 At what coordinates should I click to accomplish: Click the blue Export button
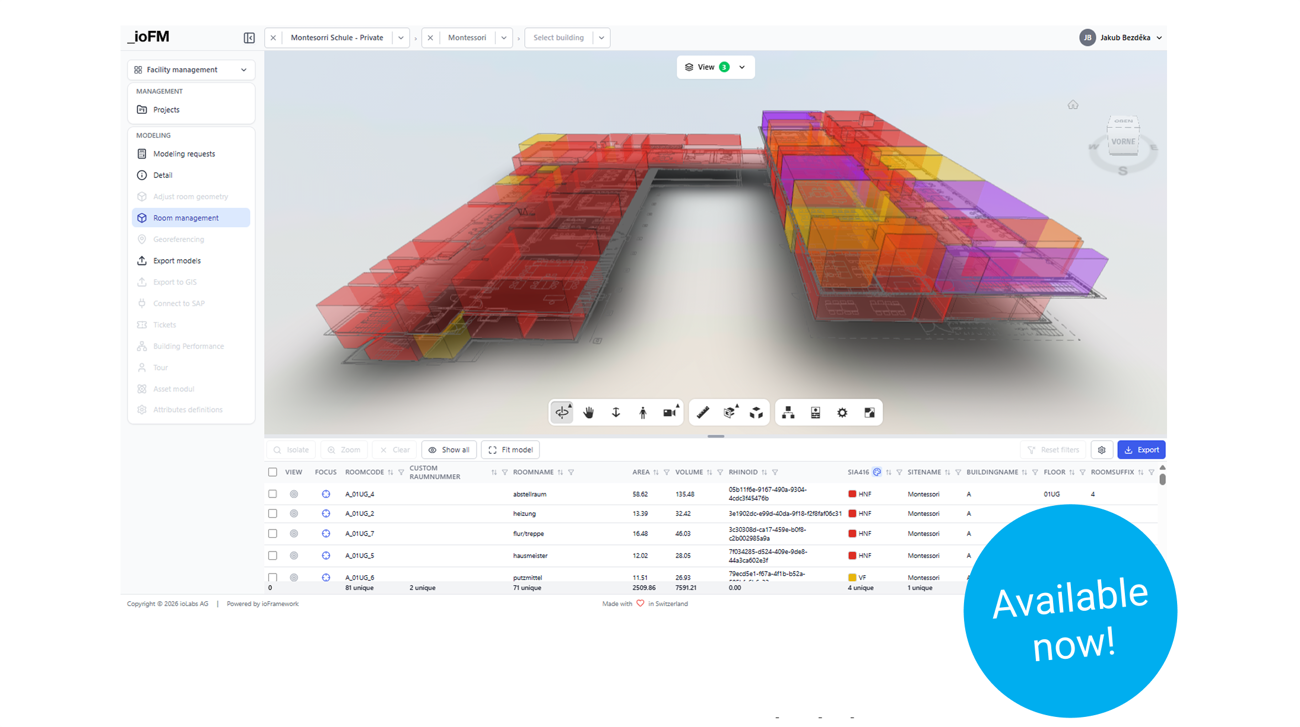click(1141, 449)
